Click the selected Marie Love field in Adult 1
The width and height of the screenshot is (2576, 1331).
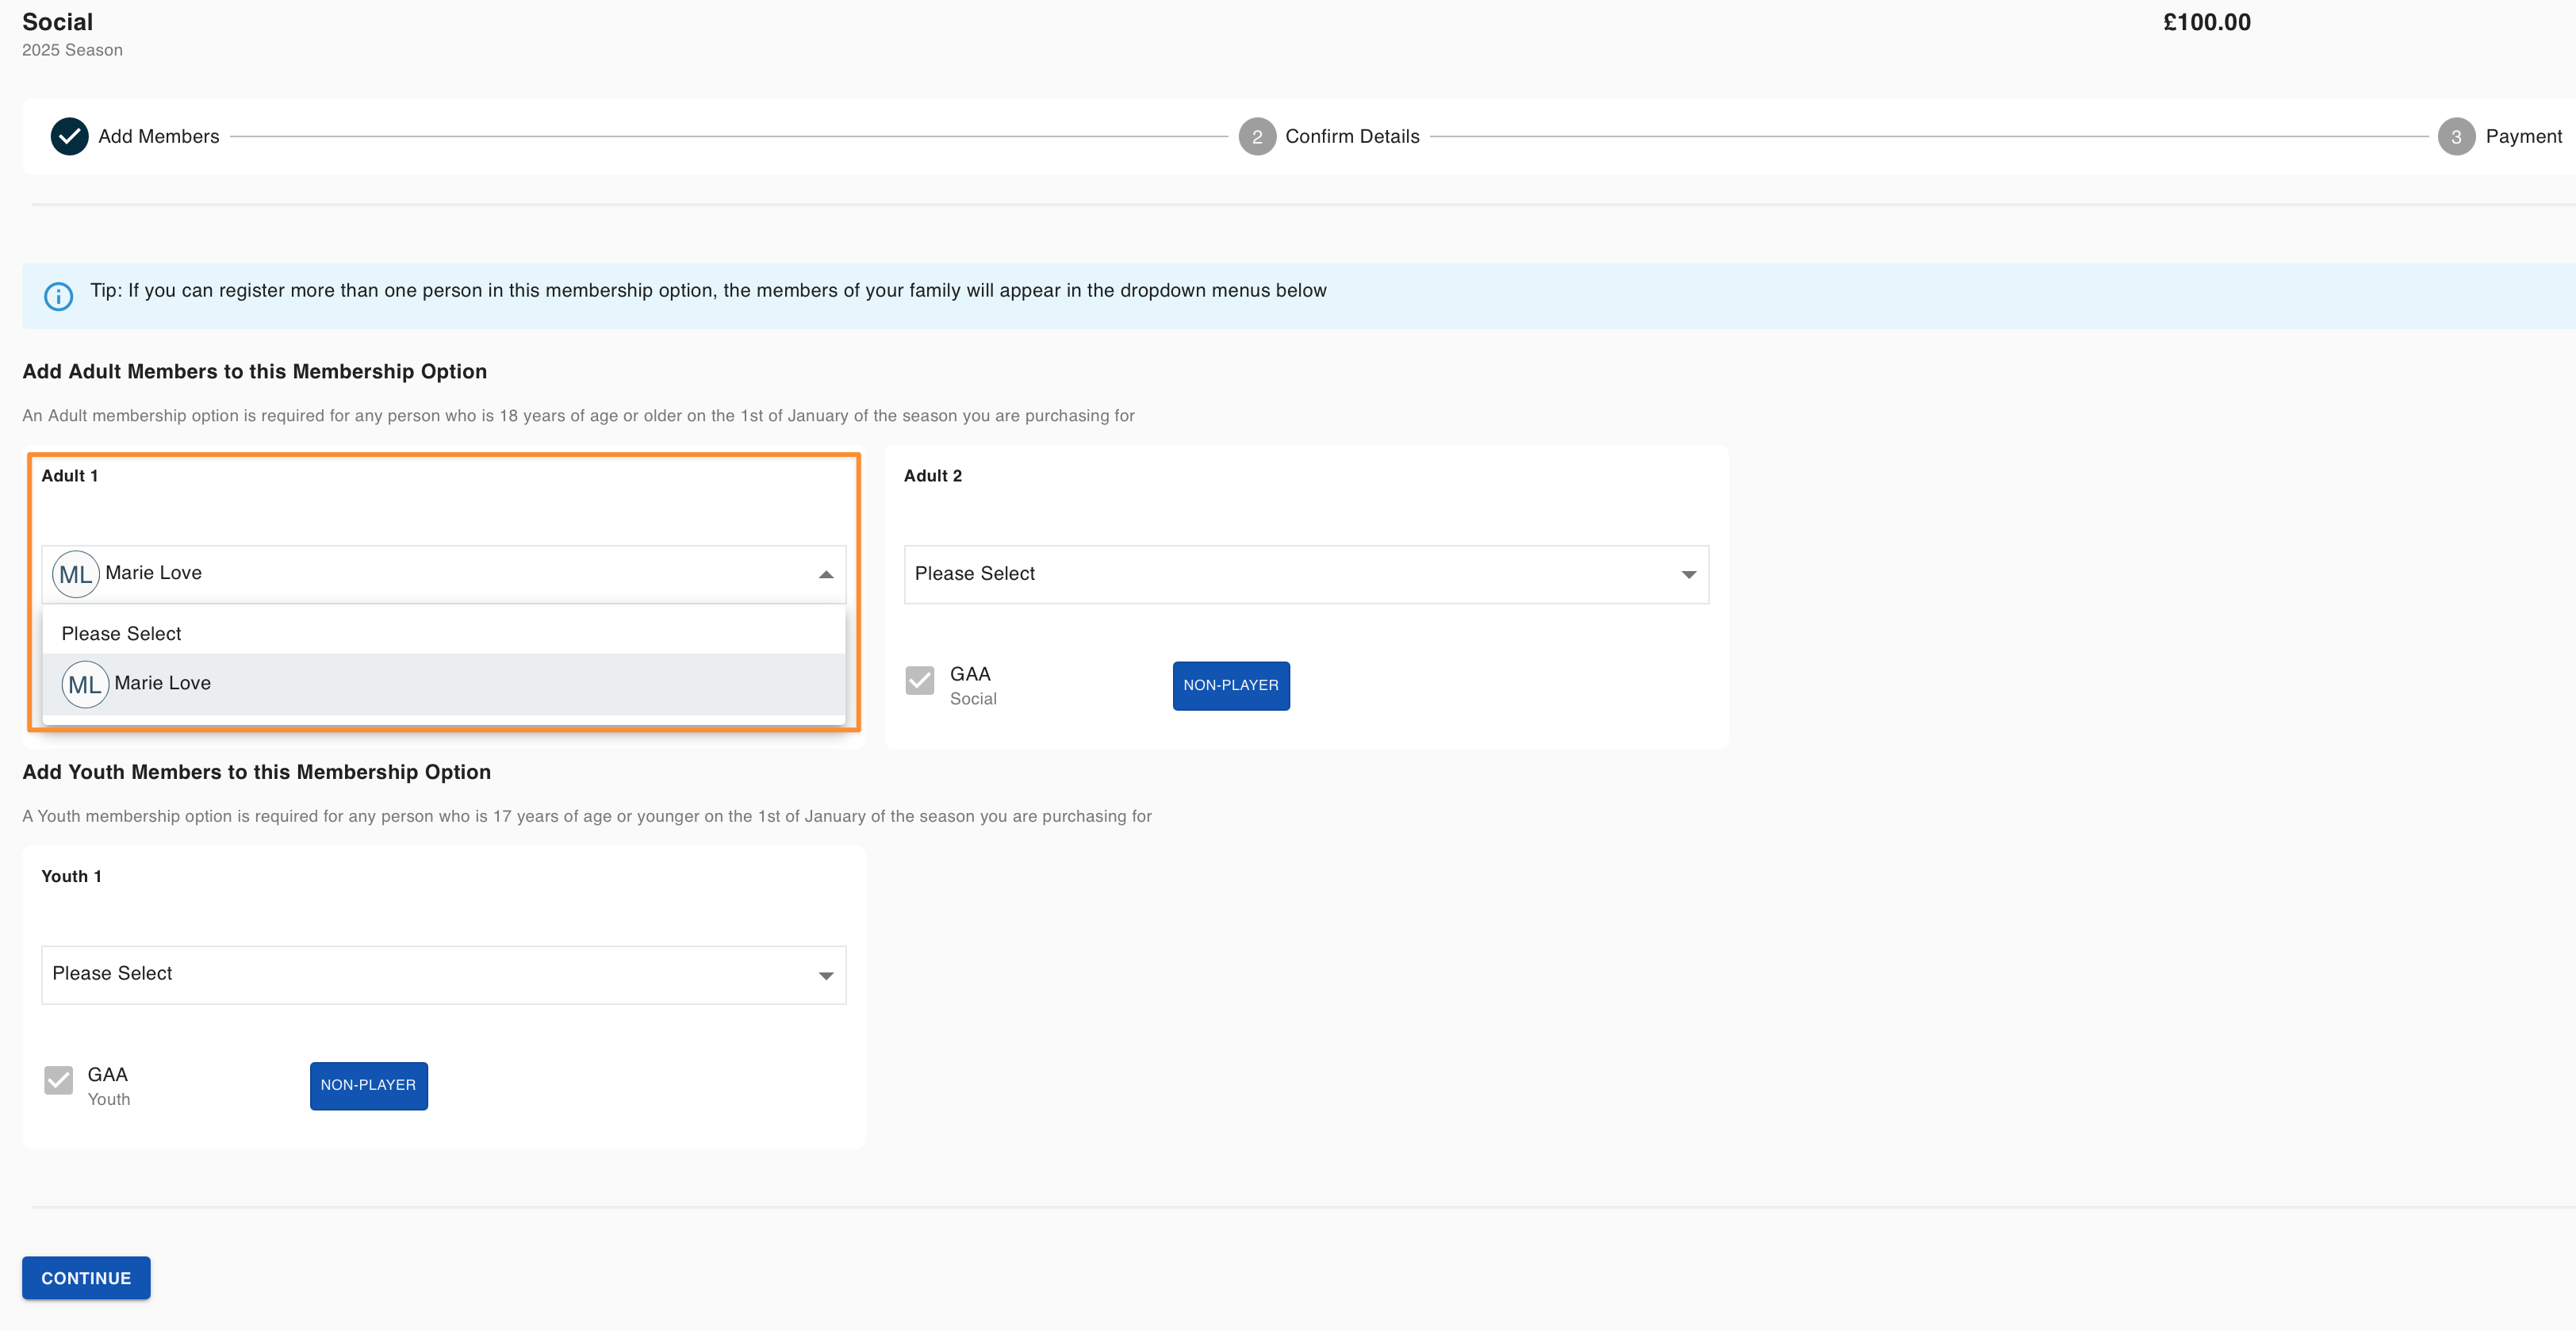click(x=443, y=574)
